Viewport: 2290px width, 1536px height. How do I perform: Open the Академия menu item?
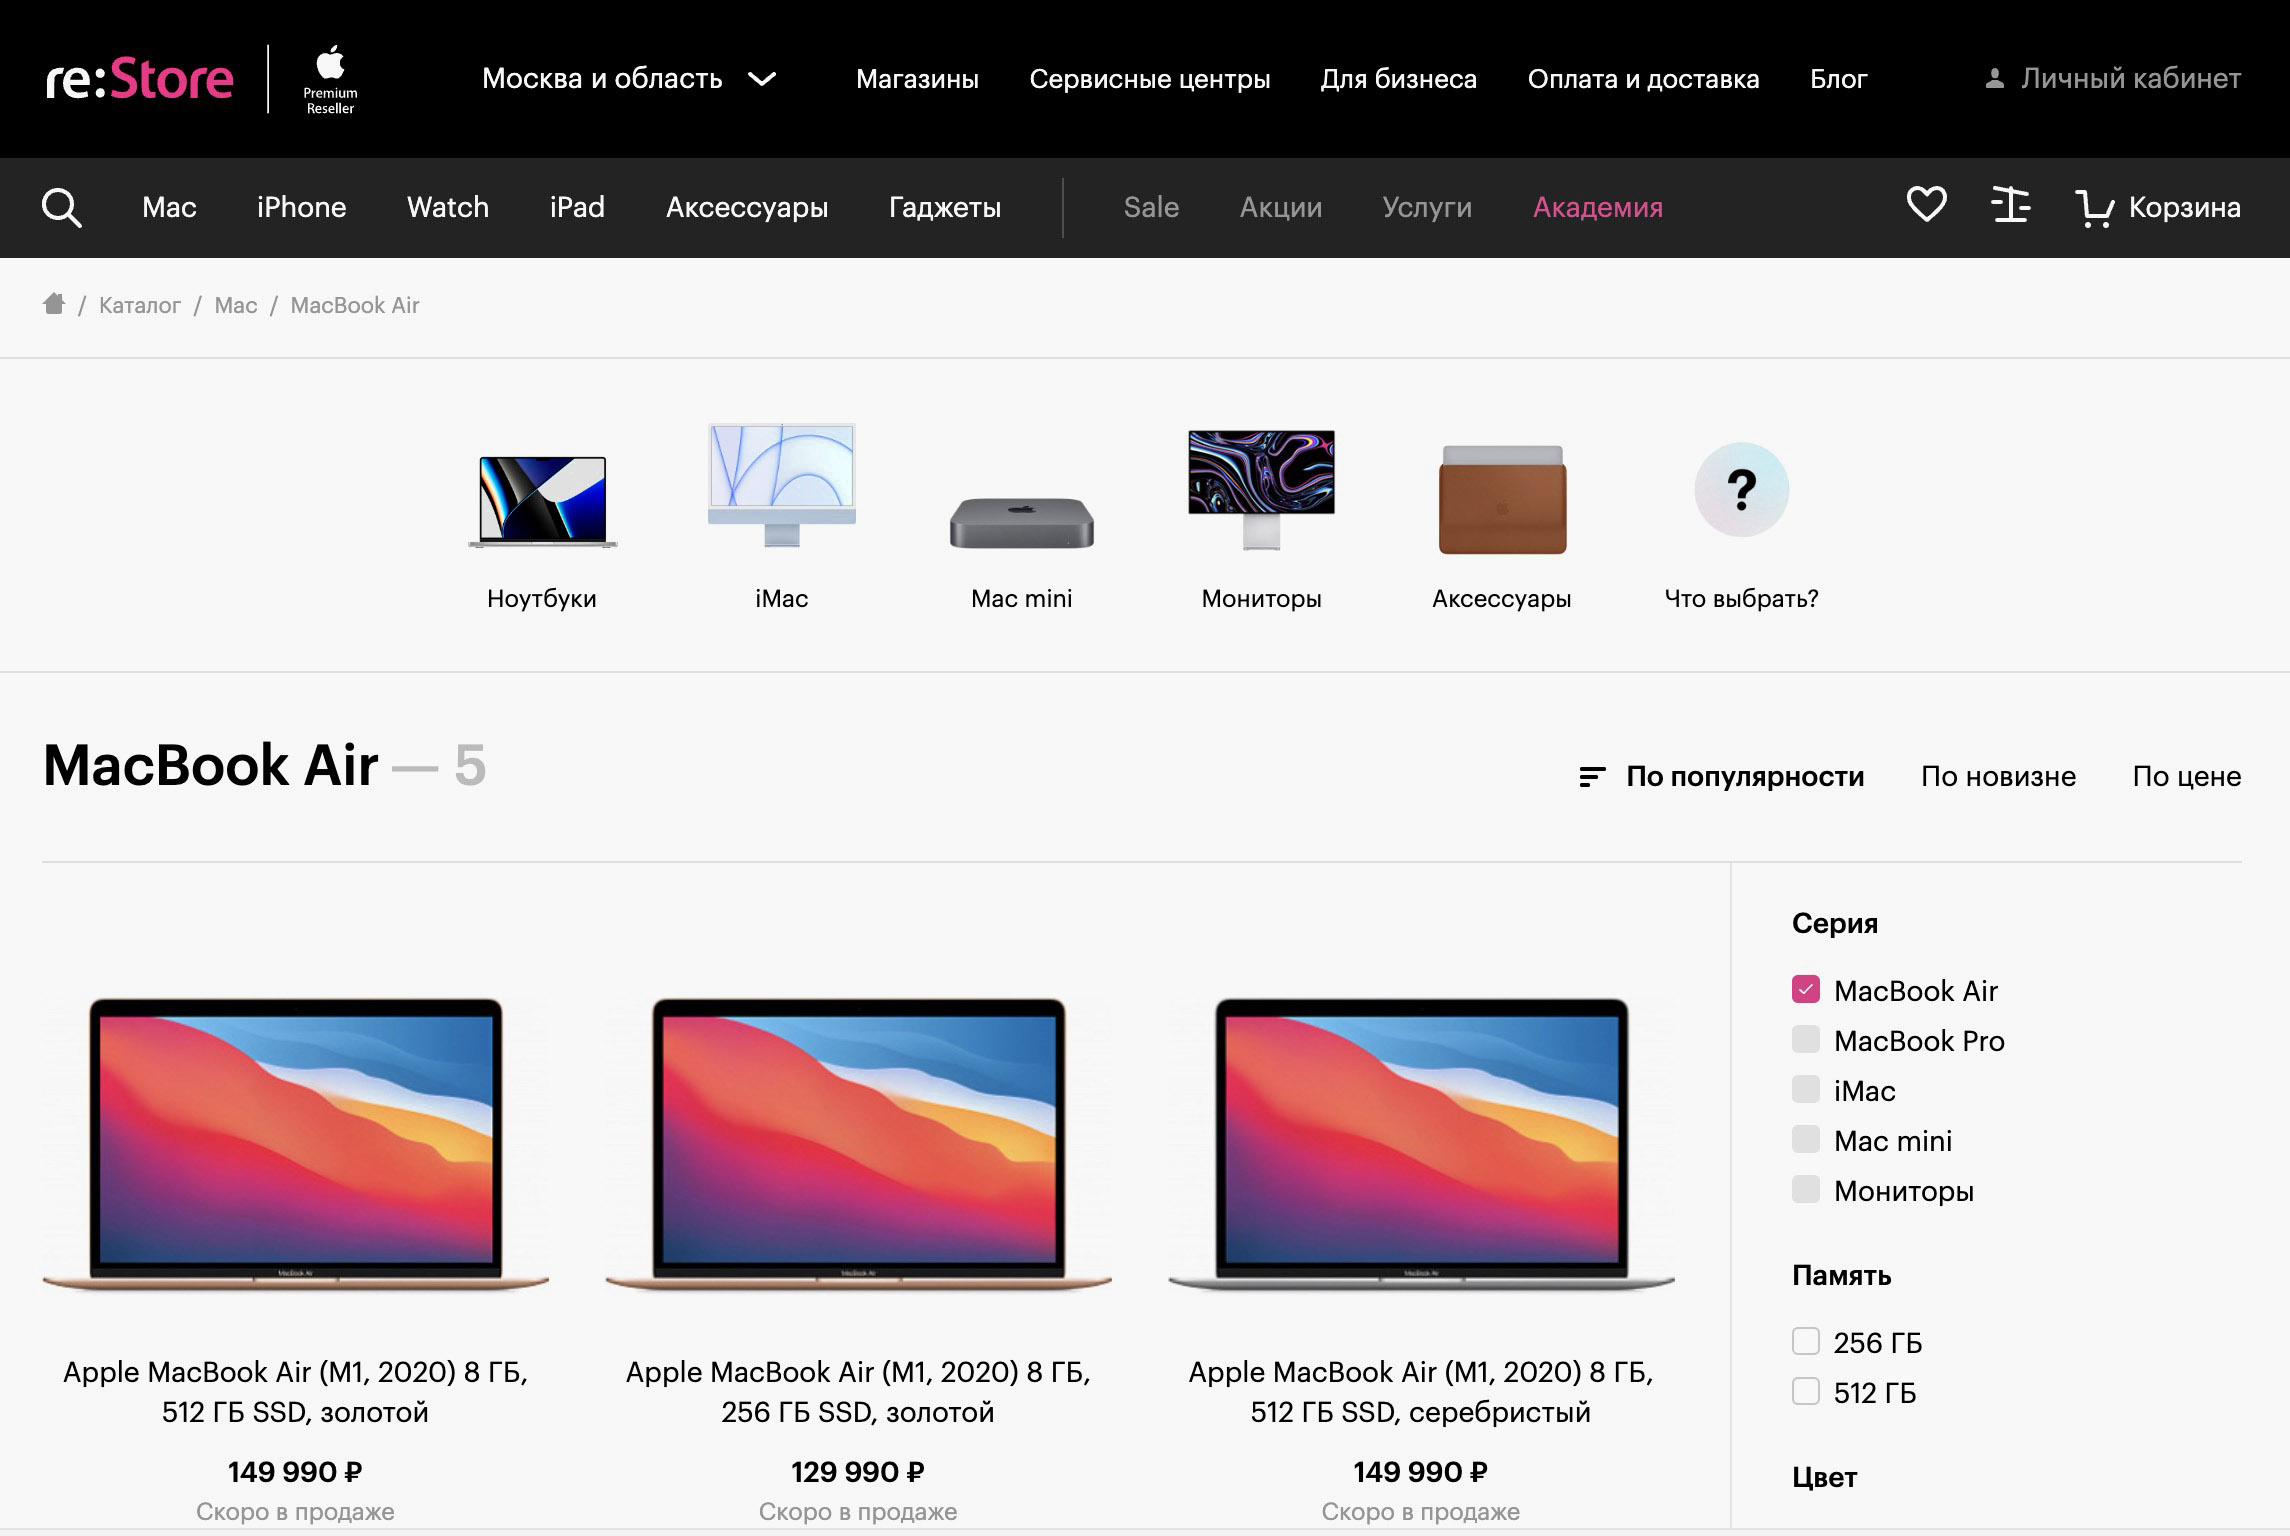(x=1597, y=208)
